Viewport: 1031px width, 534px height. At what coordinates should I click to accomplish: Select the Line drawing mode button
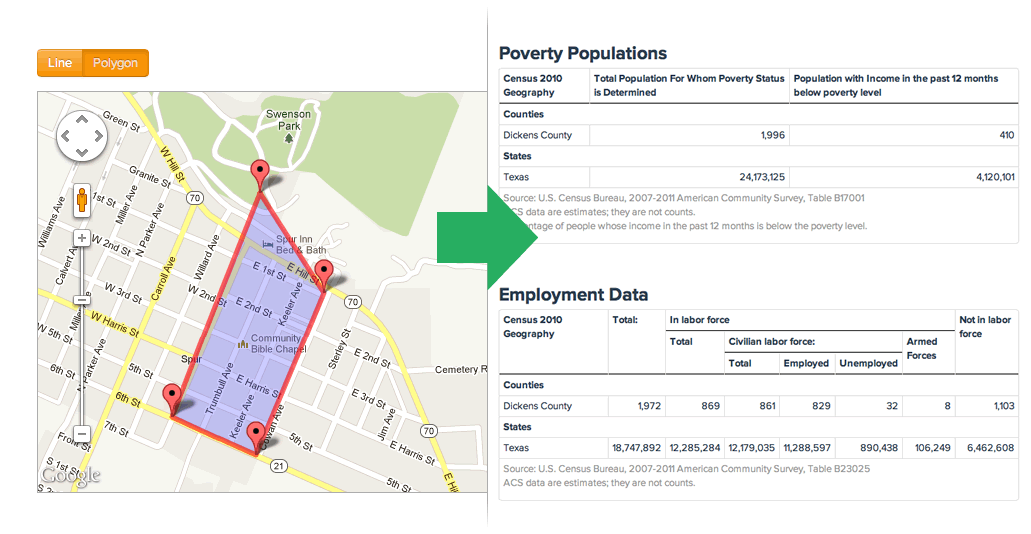60,63
